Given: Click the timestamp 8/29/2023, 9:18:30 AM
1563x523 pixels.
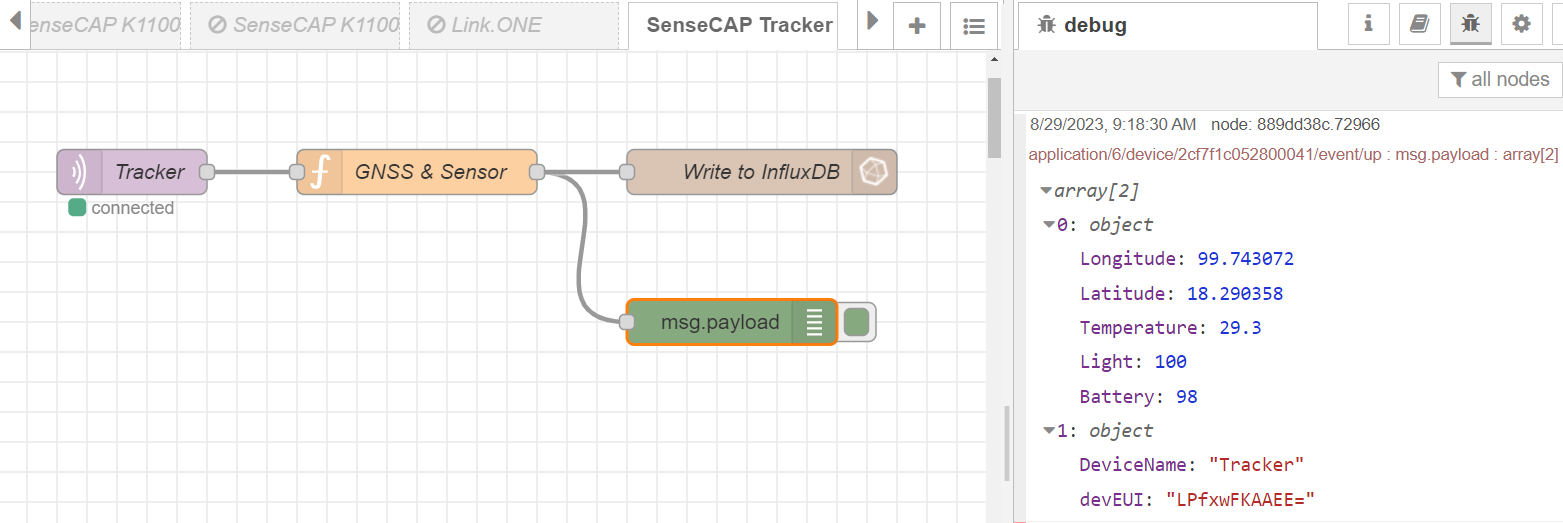Looking at the screenshot, I should coord(1112,125).
